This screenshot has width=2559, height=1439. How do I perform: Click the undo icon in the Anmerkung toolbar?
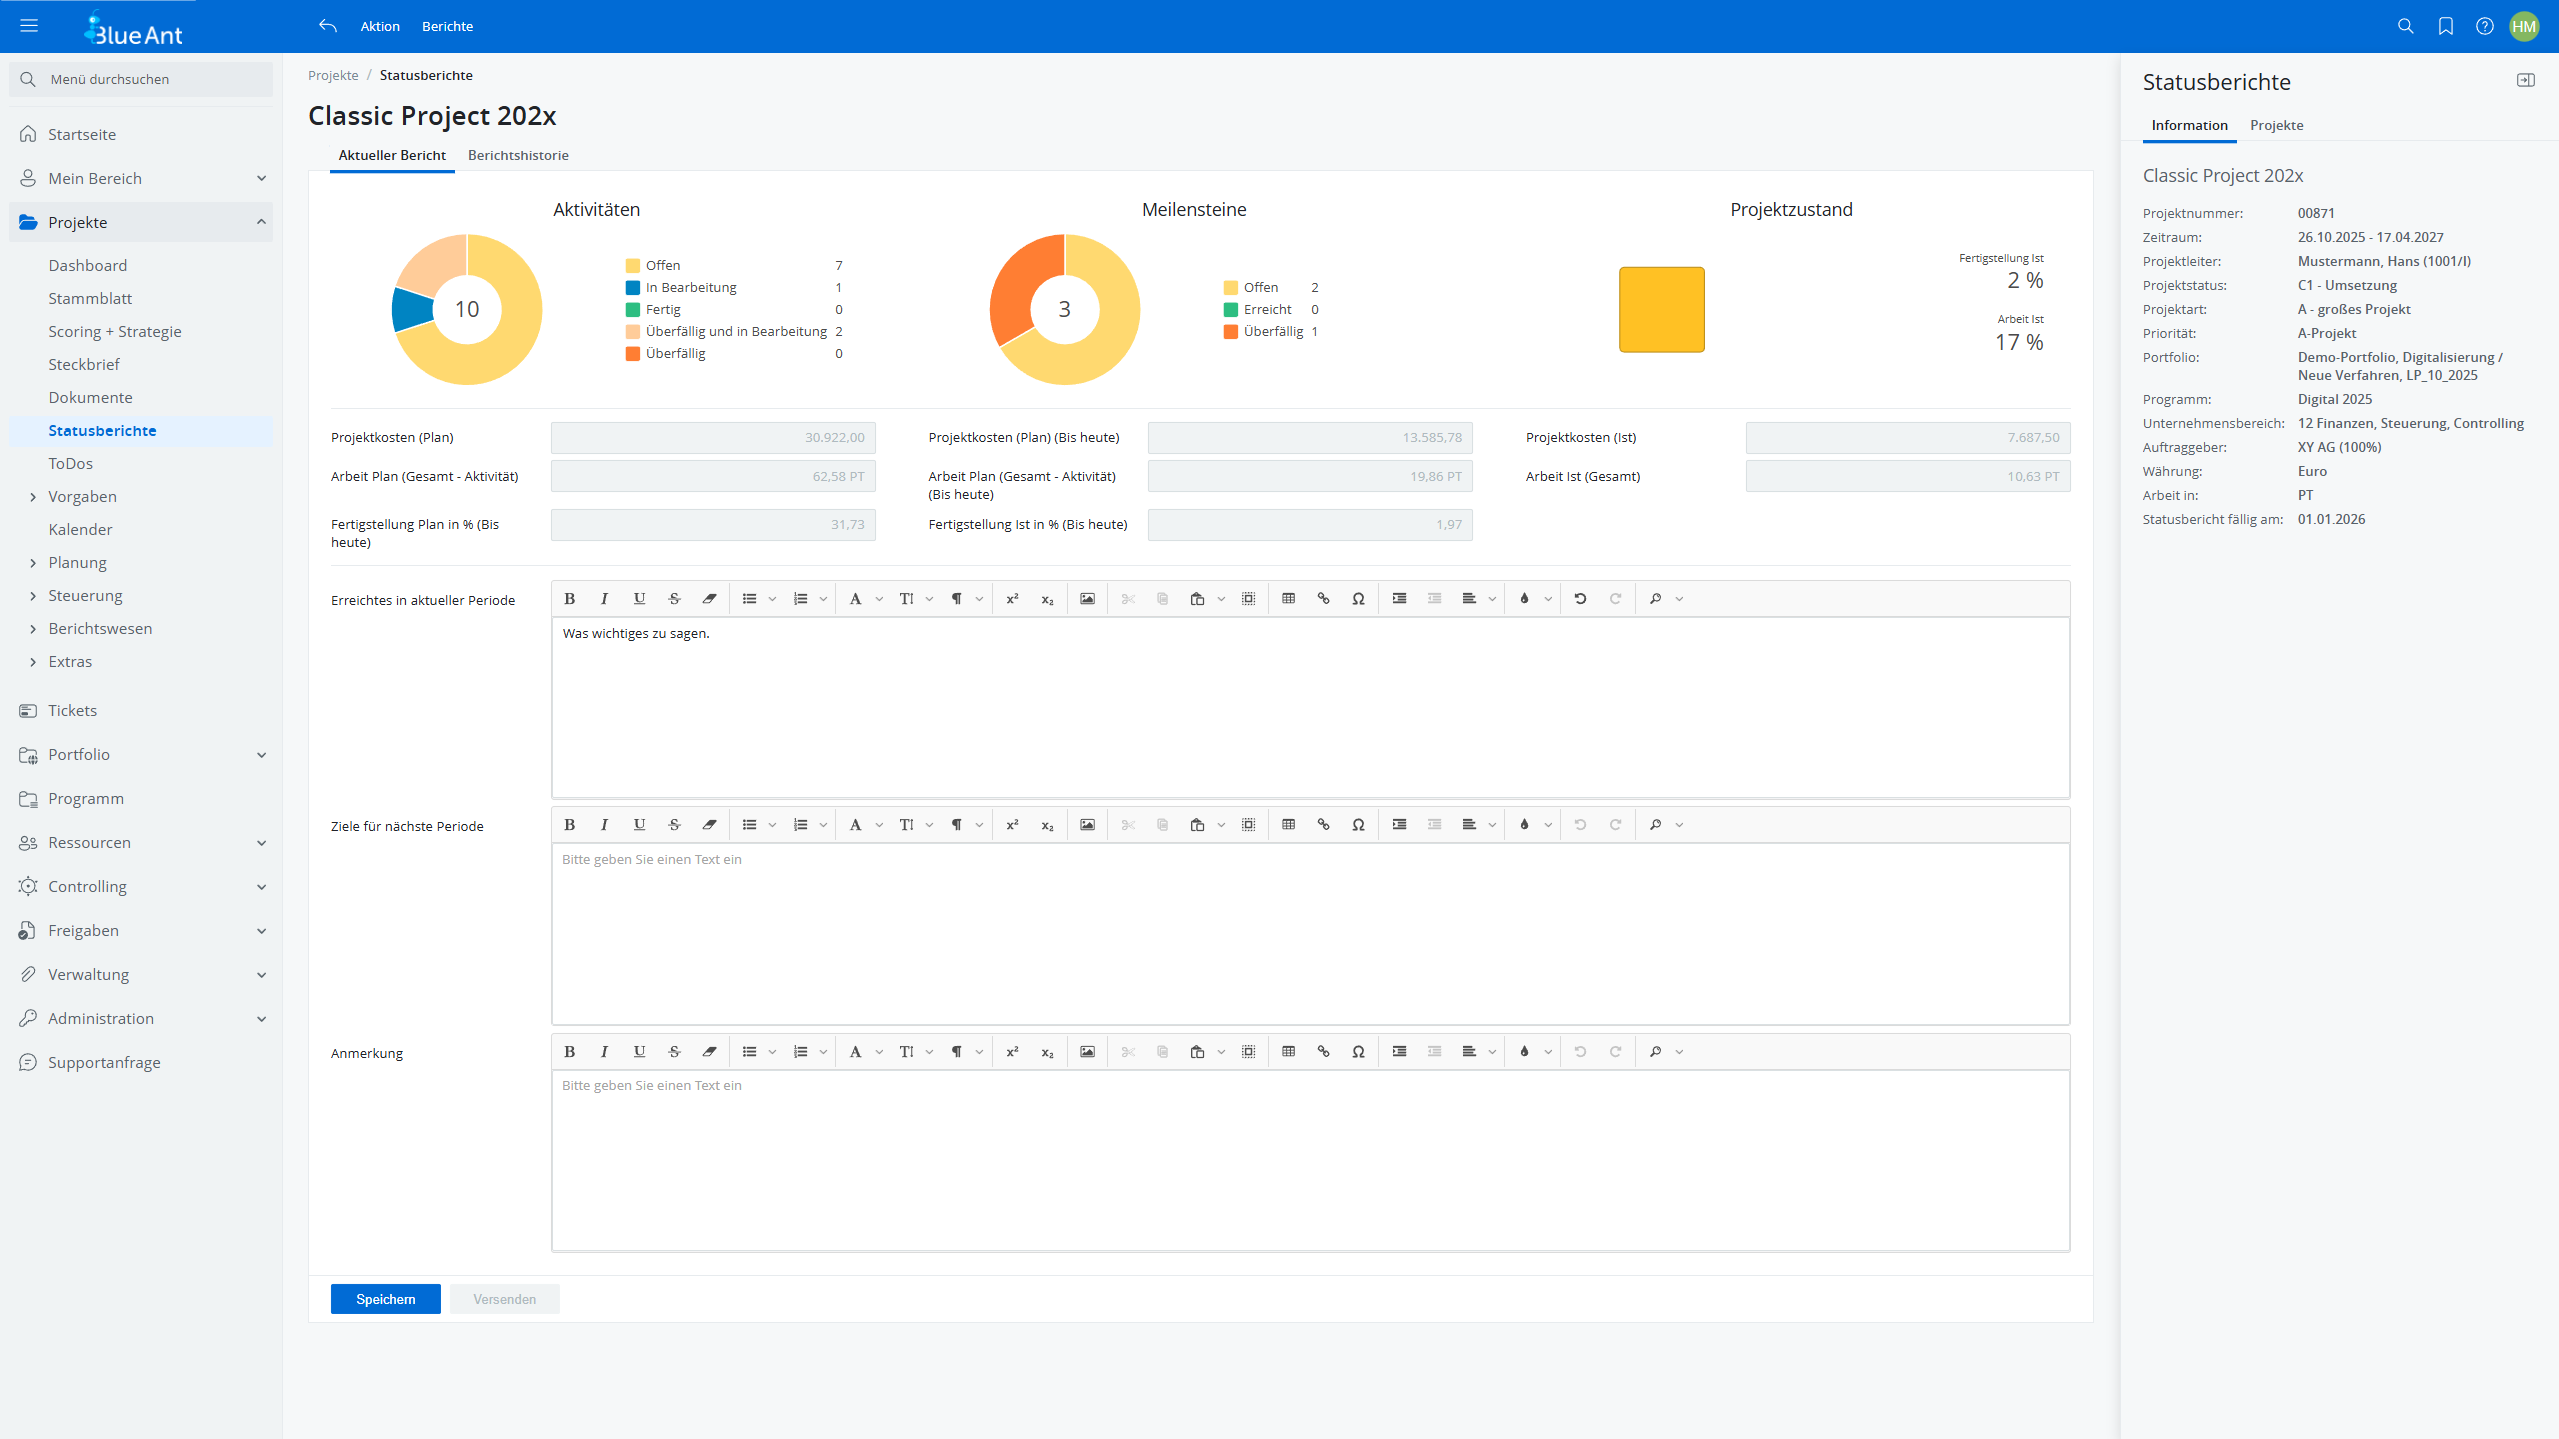[1580, 1051]
